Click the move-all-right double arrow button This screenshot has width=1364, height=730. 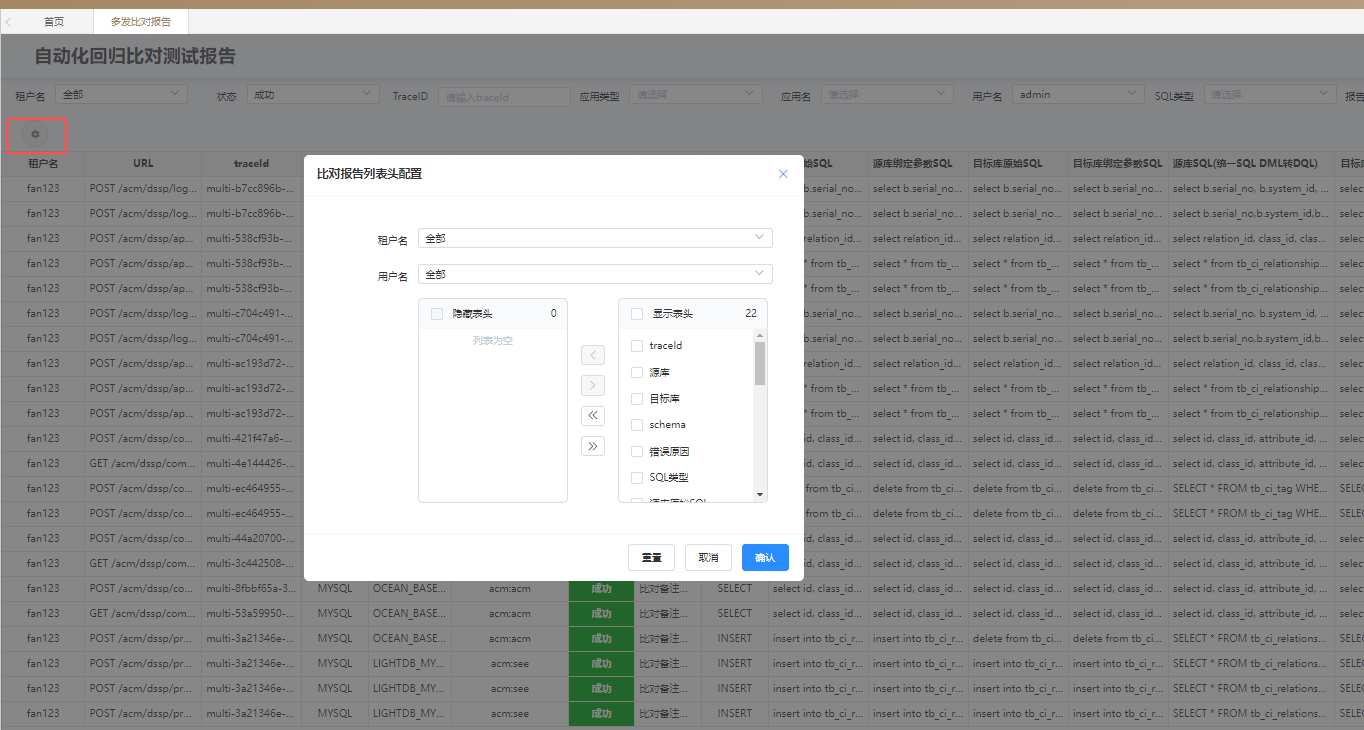593,445
